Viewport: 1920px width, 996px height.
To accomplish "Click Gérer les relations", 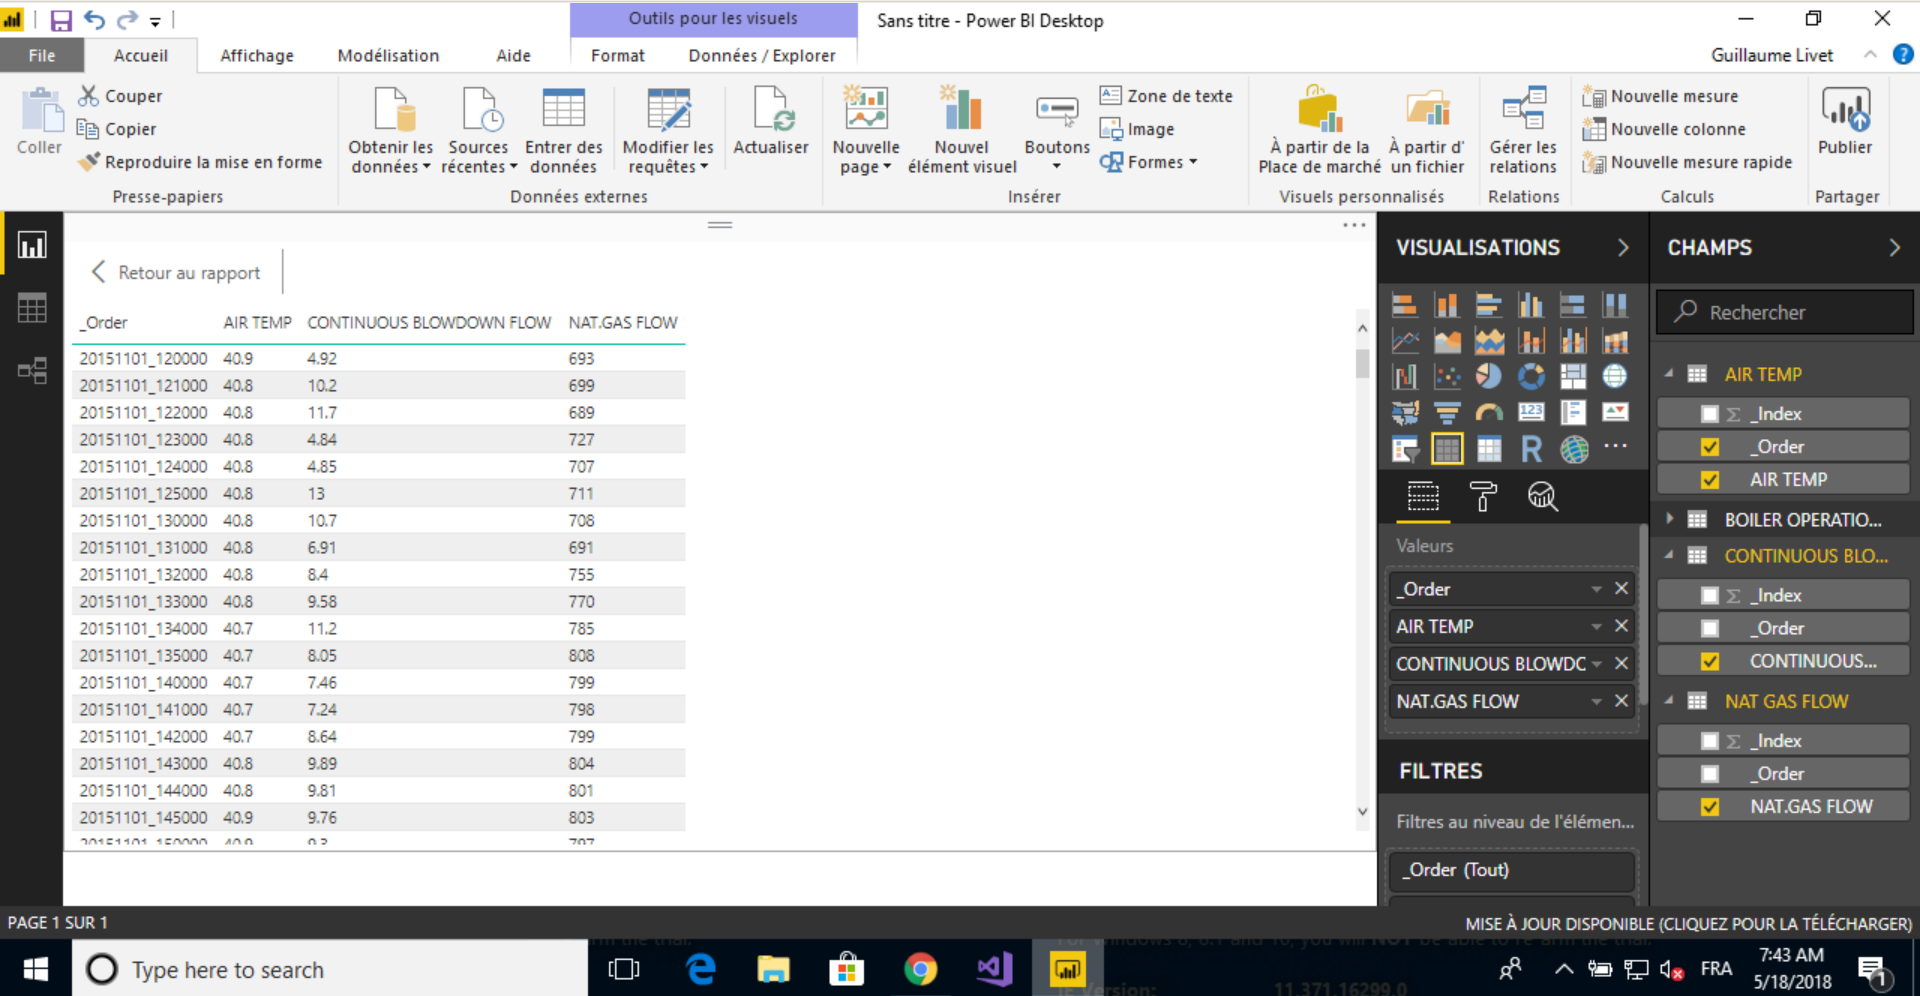I will tap(1523, 130).
